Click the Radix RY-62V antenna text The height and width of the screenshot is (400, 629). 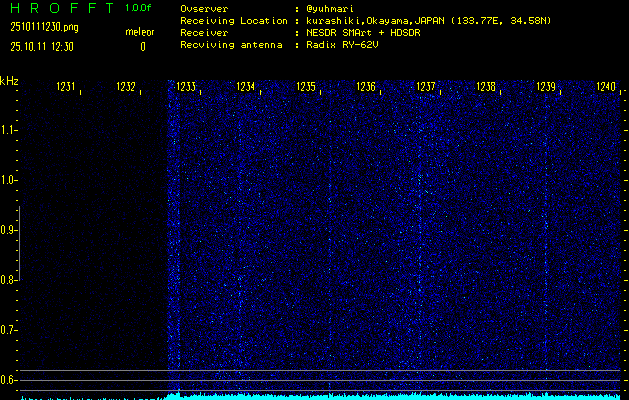tap(342, 45)
